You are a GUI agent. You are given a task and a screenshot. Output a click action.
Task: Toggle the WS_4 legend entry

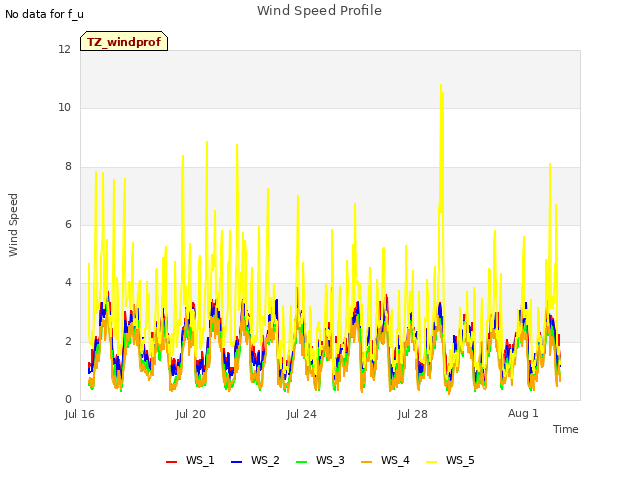click(x=385, y=460)
